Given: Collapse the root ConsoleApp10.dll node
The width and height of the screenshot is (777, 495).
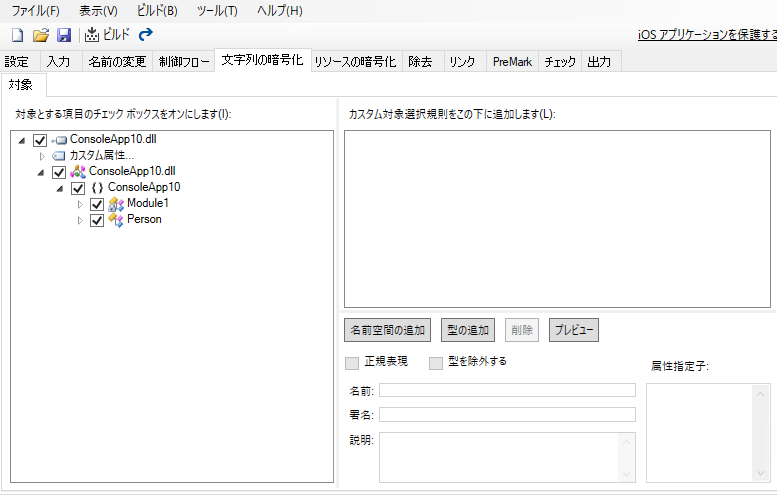Looking at the screenshot, I should click(23, 140).
